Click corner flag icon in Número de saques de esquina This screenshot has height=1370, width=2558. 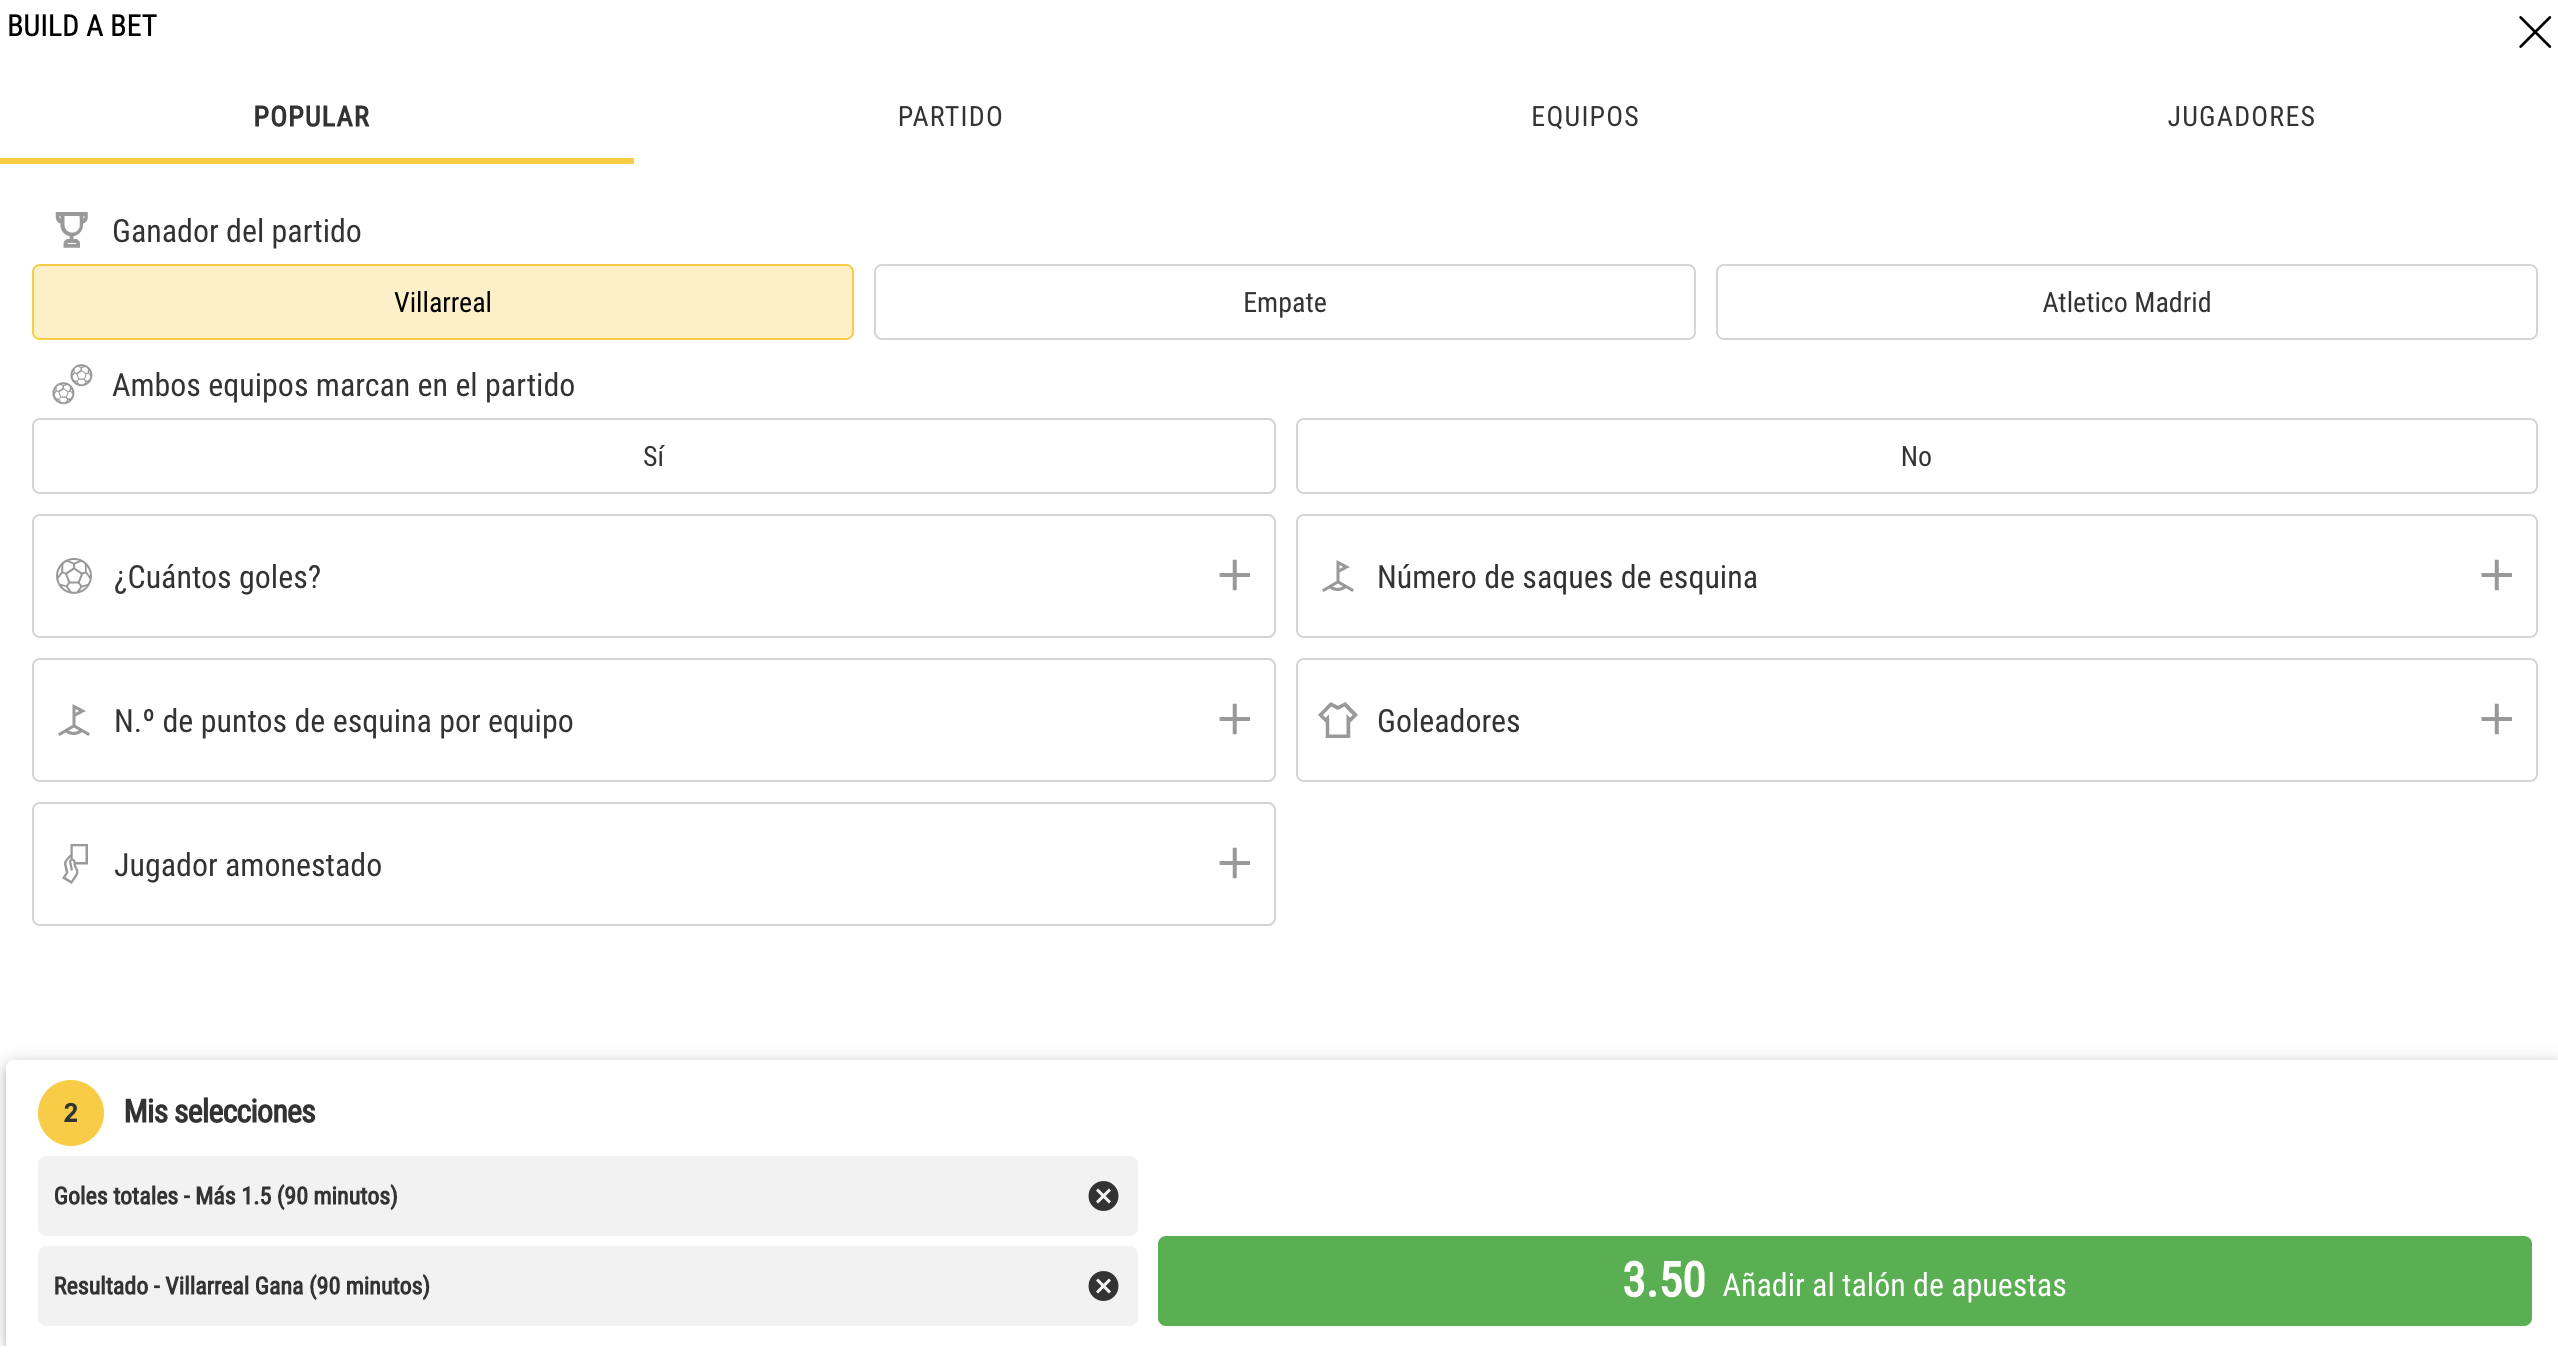(1338, 576)
